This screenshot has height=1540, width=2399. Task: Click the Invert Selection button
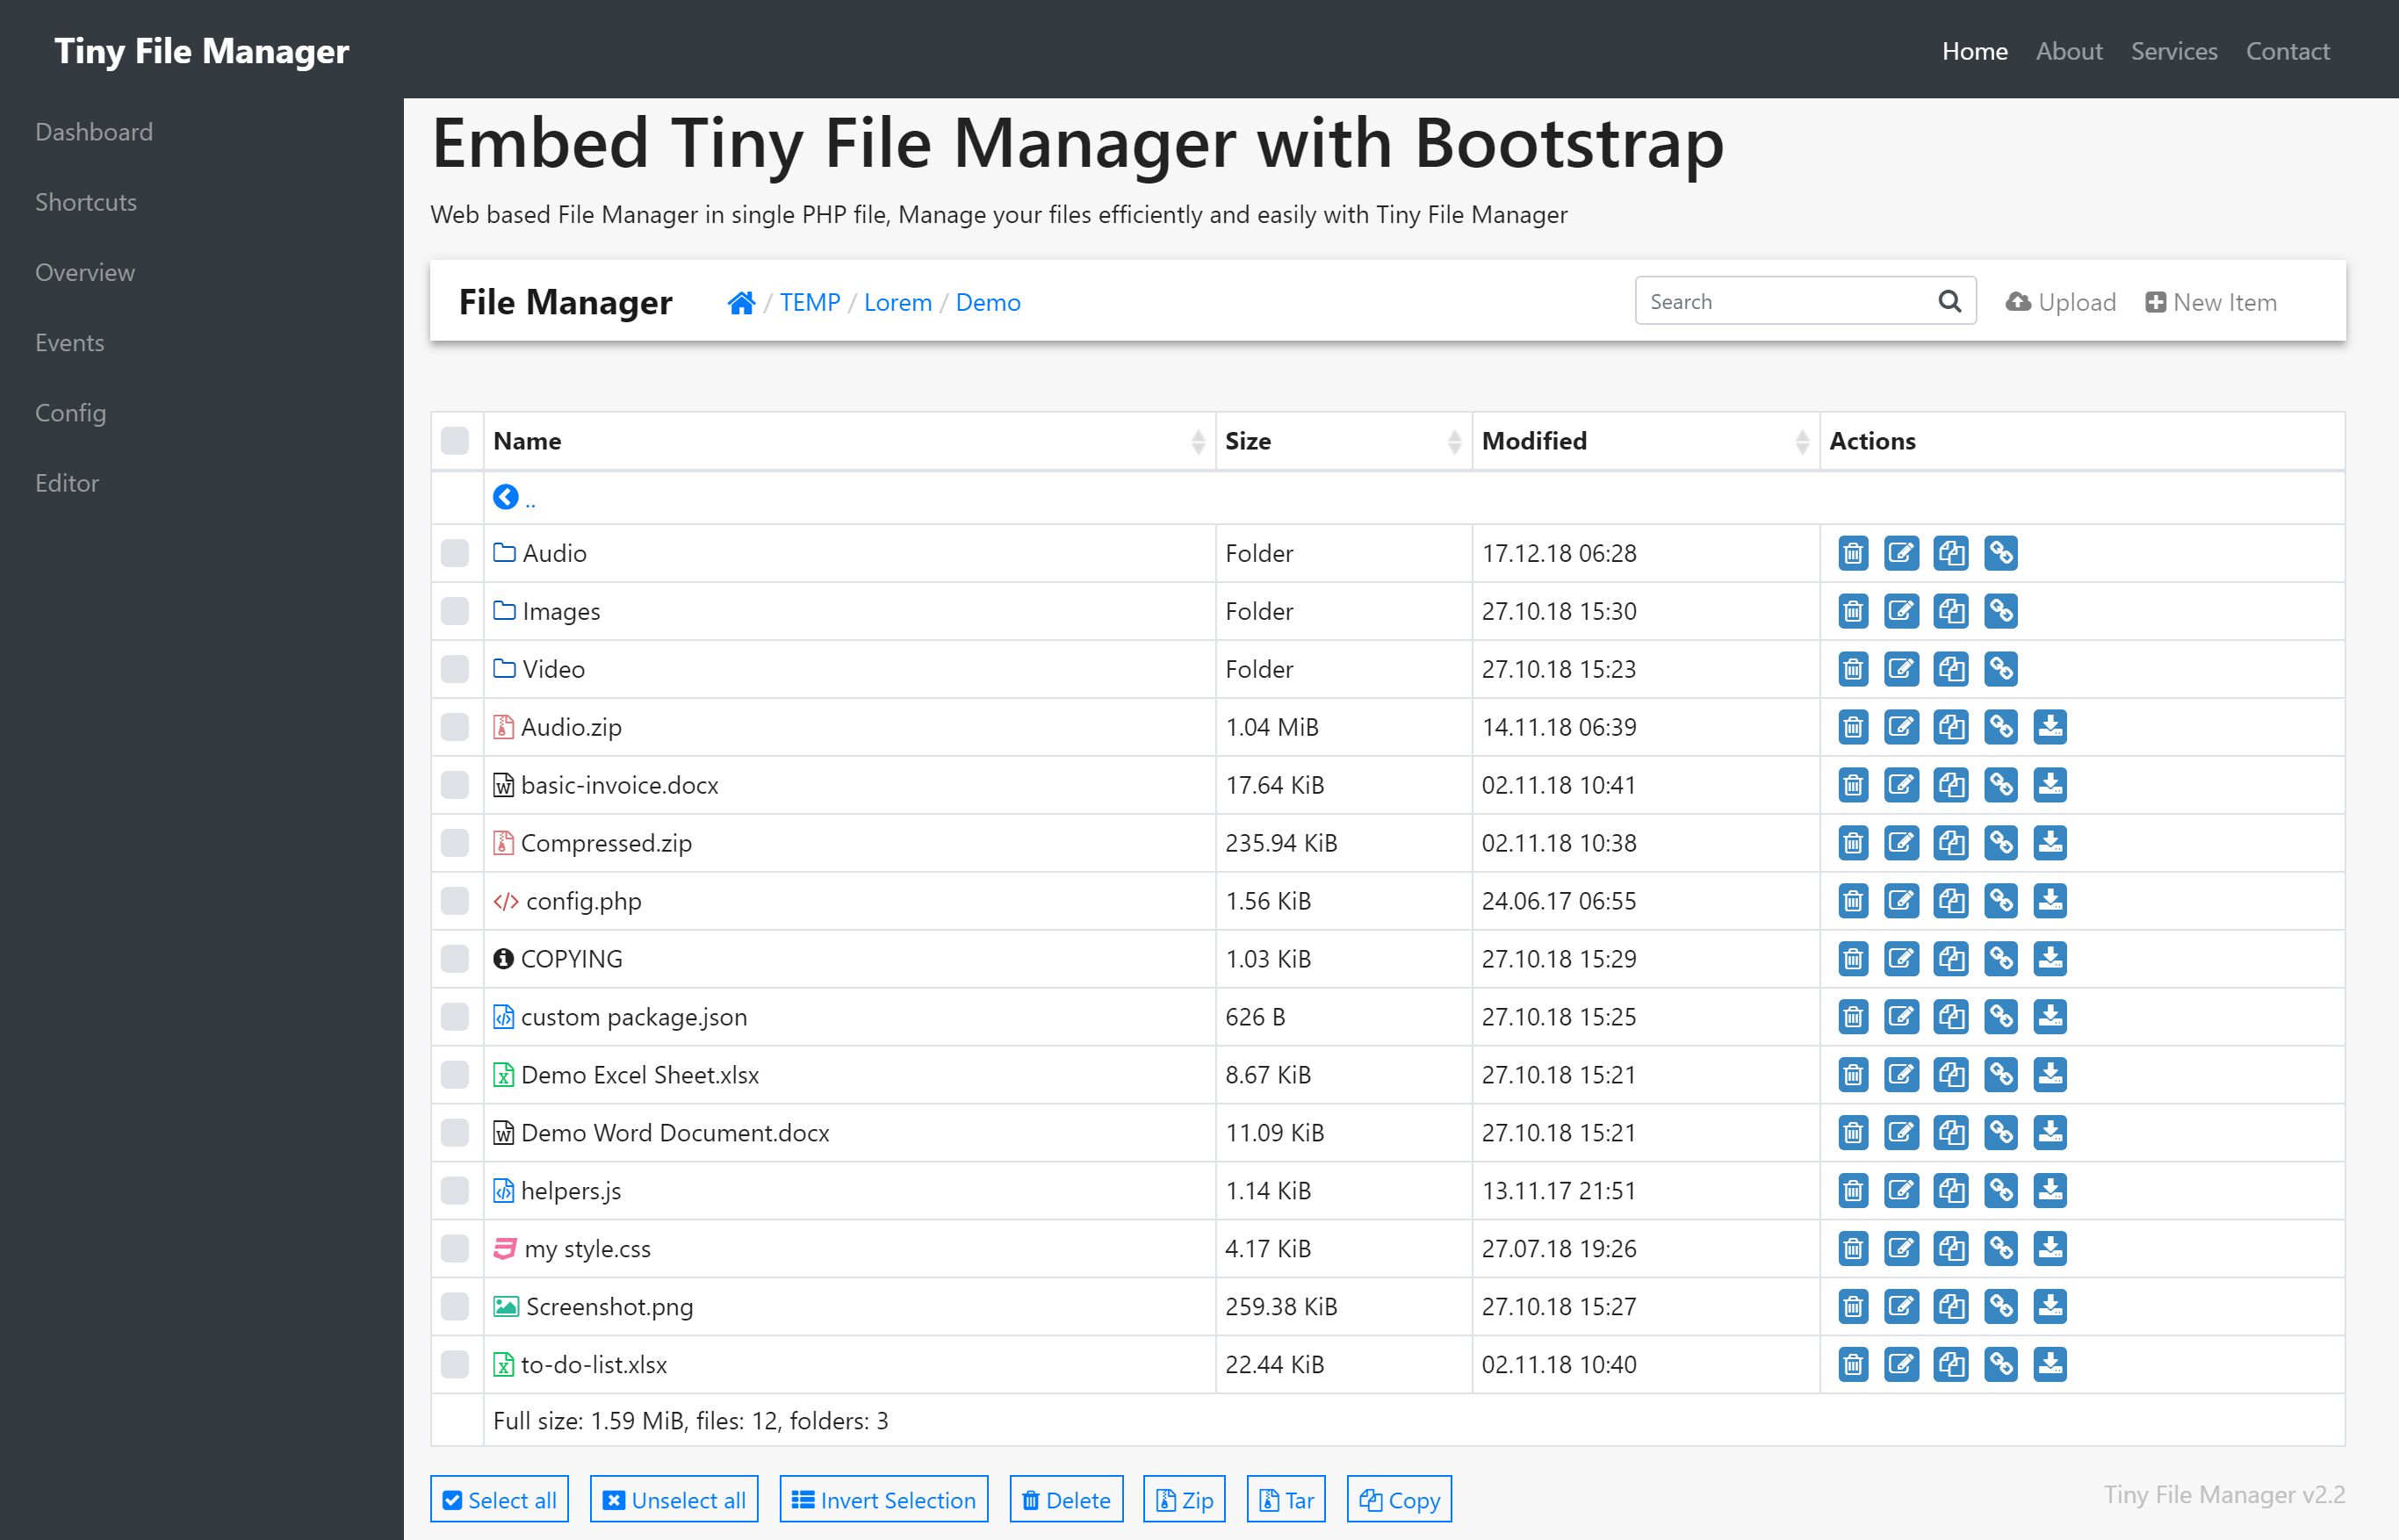pos(885,1498)
